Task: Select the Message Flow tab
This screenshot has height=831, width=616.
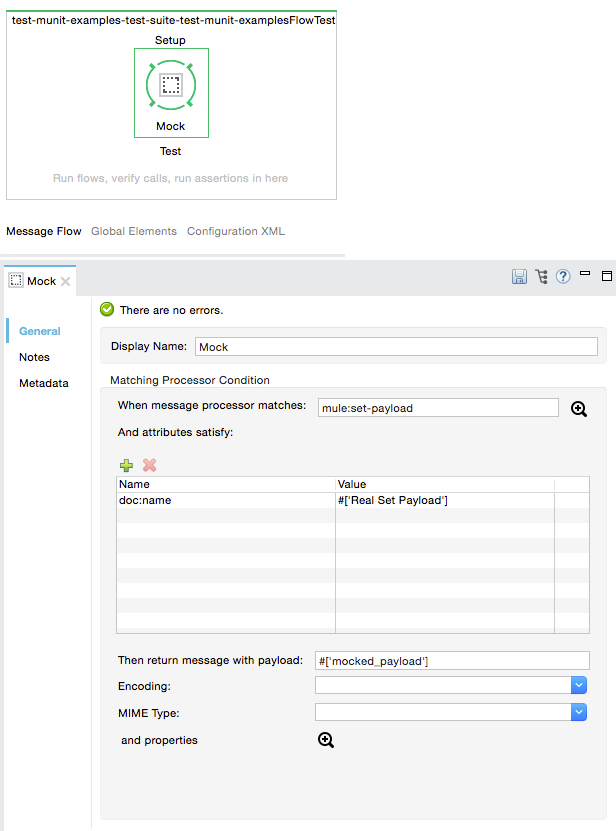Action: pos(44,231)
